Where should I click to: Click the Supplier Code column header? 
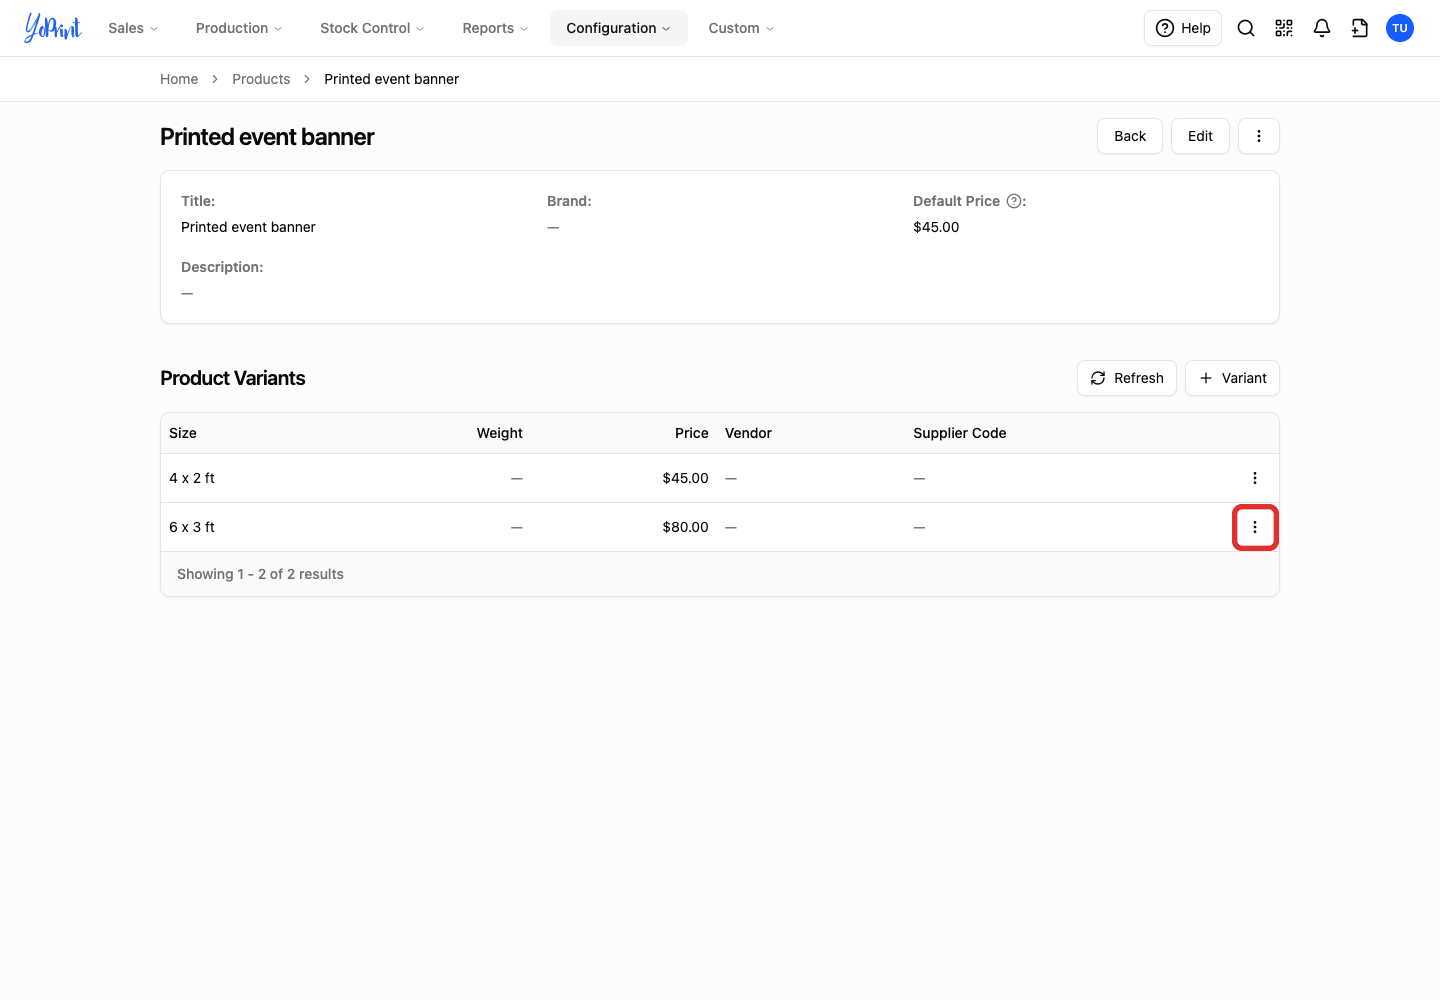(960, 433)
